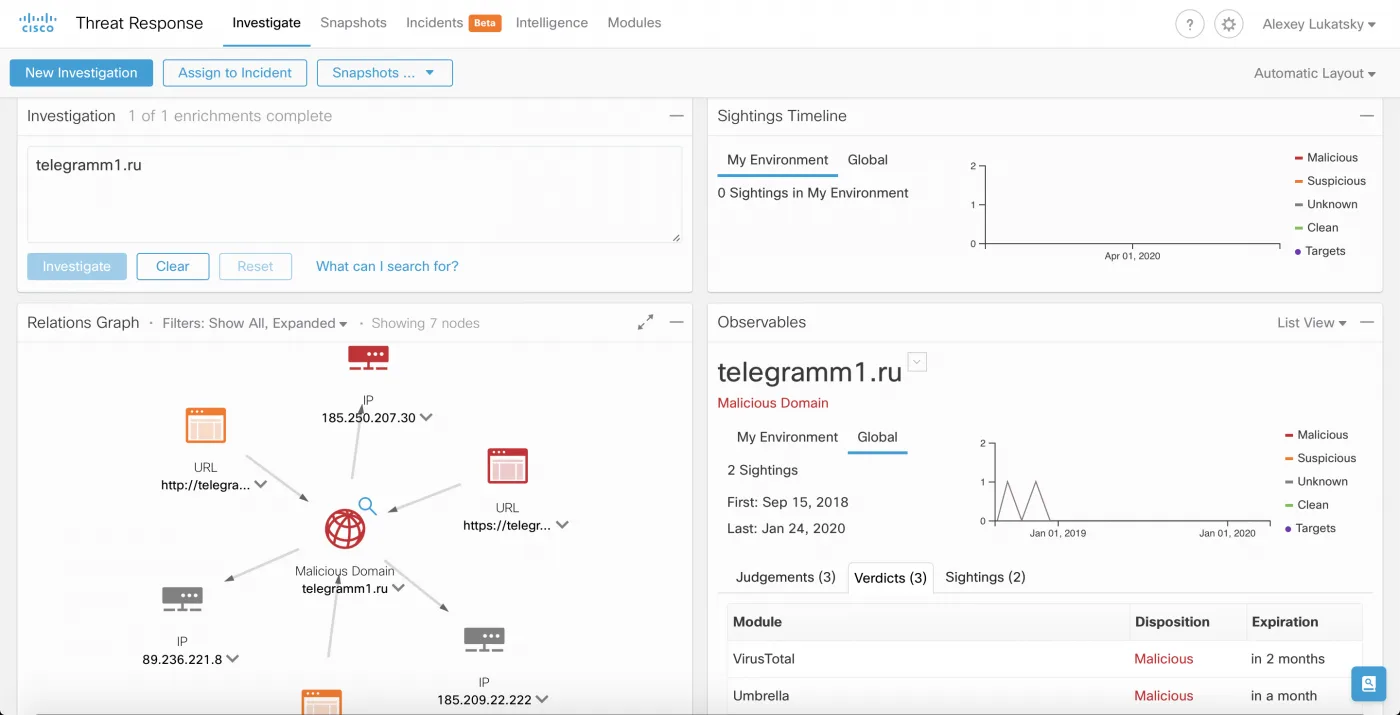Click the 'in 2 months' expiration cell
The width and height of the screenshot is (1400, 715).
tap(1304, 659)
